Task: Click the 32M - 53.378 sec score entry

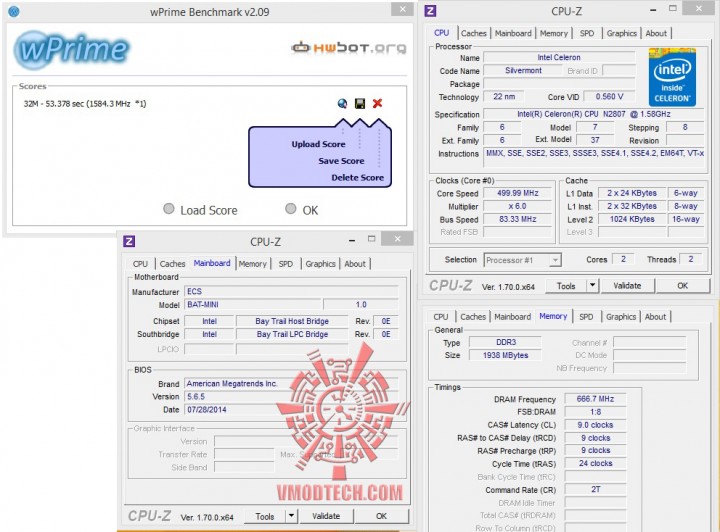Action: pos(84,104)
